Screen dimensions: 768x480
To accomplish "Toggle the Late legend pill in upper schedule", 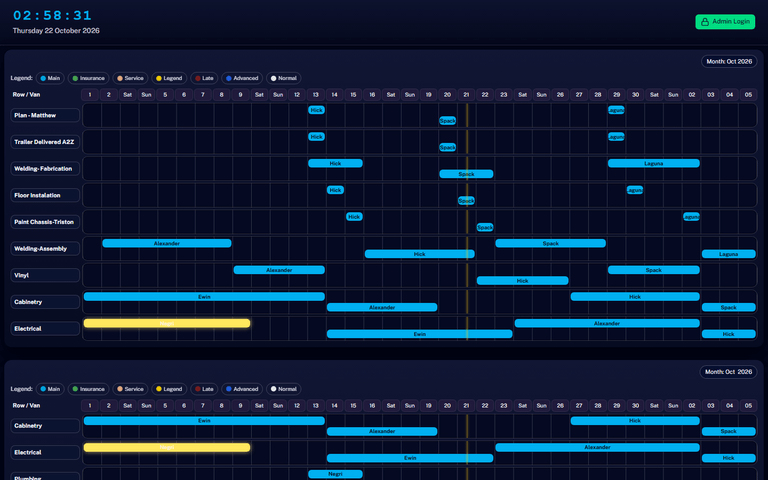I will click(x=204, y=78).
